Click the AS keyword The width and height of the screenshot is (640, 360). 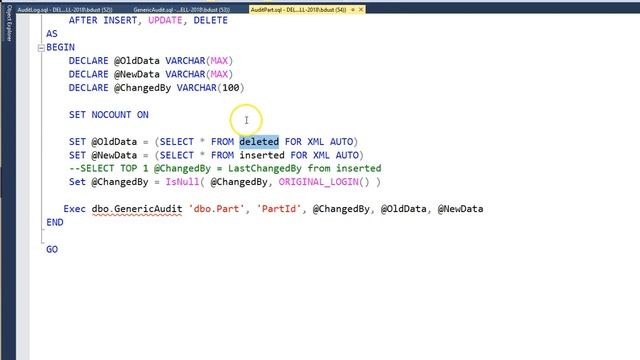tap(52, 34)
